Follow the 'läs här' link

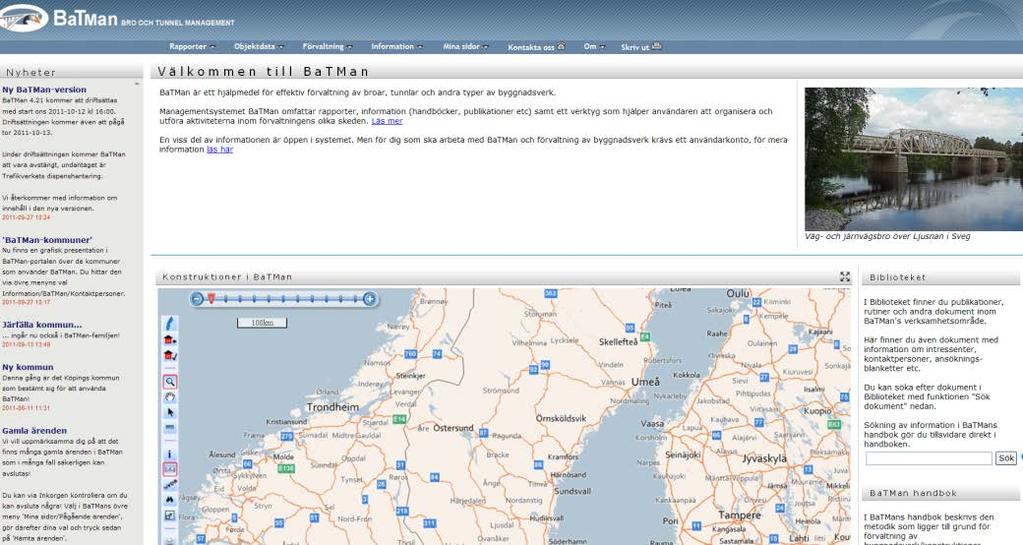[220, 149]
